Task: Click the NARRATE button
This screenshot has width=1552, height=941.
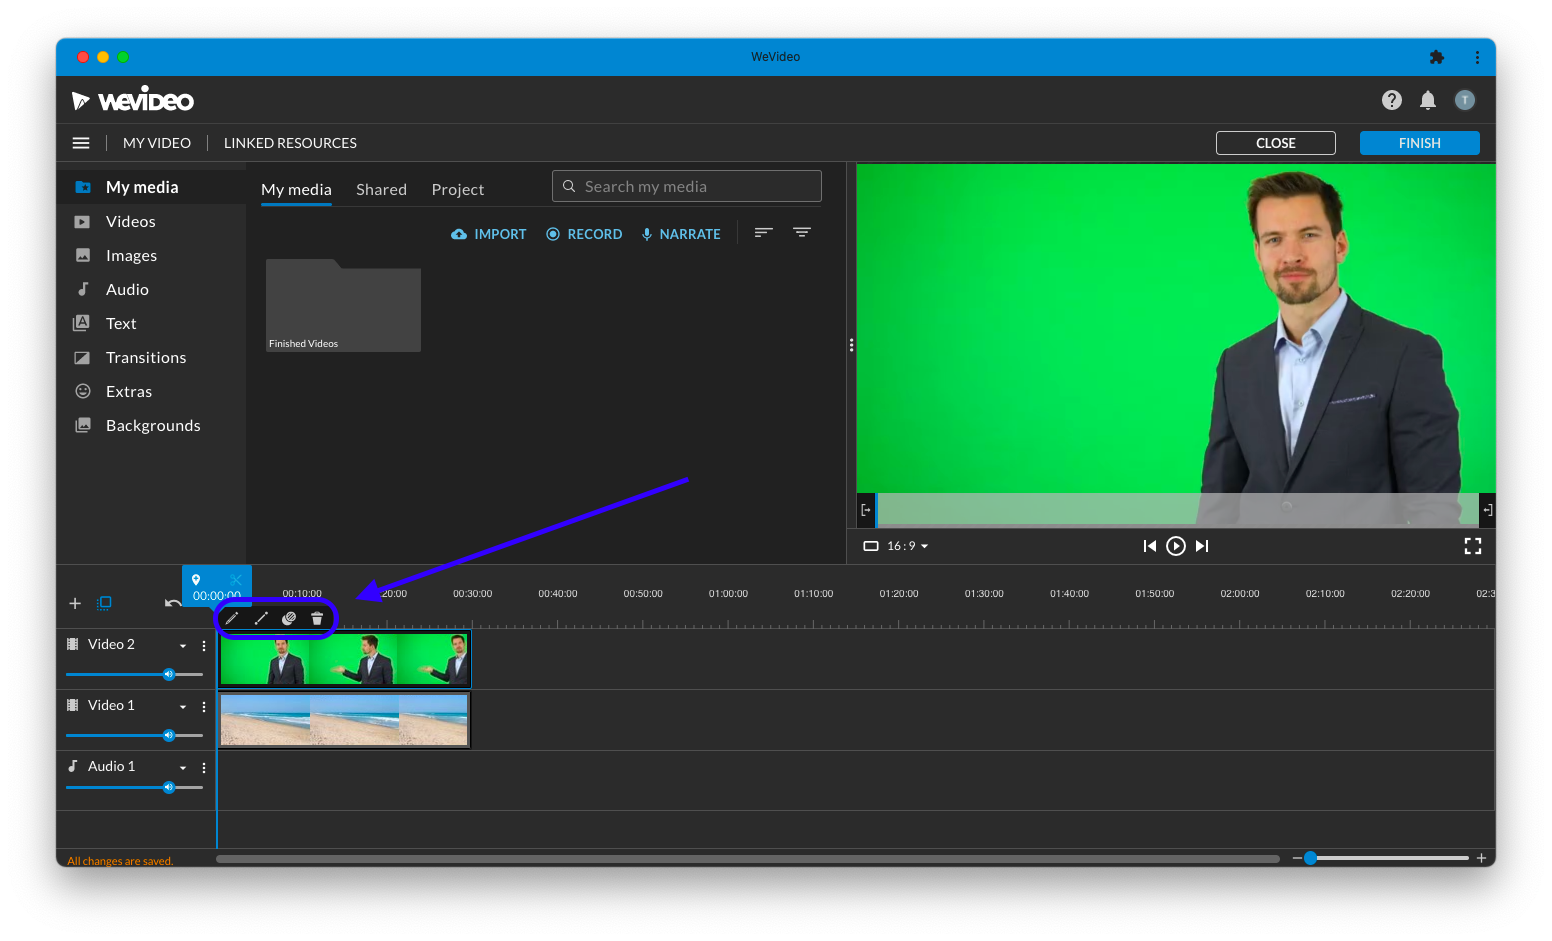Action: tap(681, 234)
